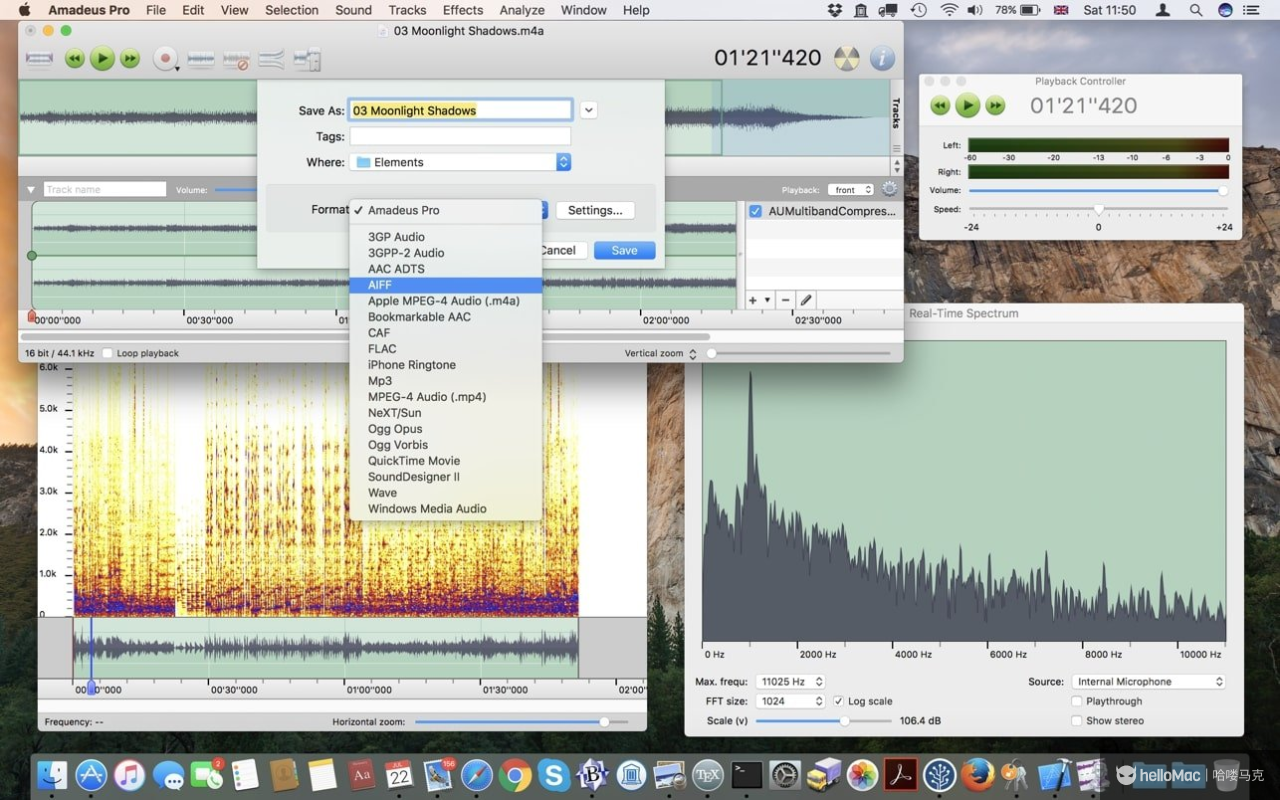The width and height of the screenshot is (1280, 800).
Task: Click the Horizontal zoom slider handle
Action: pyautogui.click(x=604, y=721)
